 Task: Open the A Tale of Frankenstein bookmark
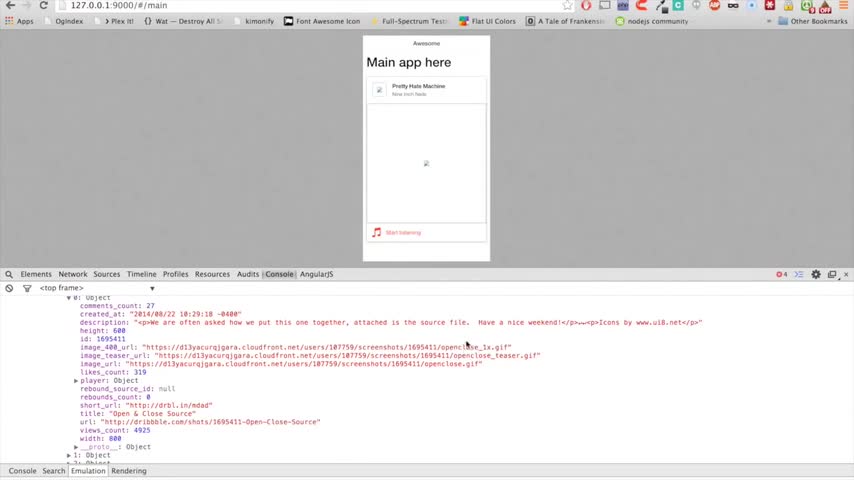point(565,21)
